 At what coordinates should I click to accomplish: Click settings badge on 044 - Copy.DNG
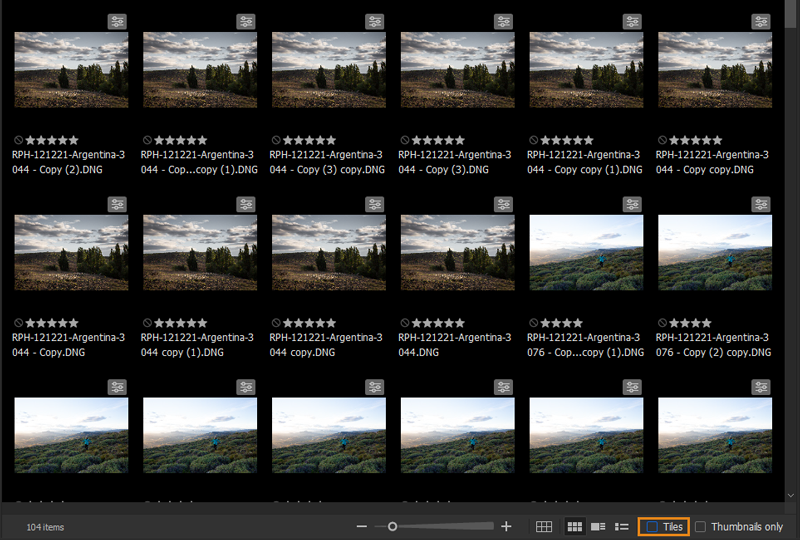coord(117,205)
